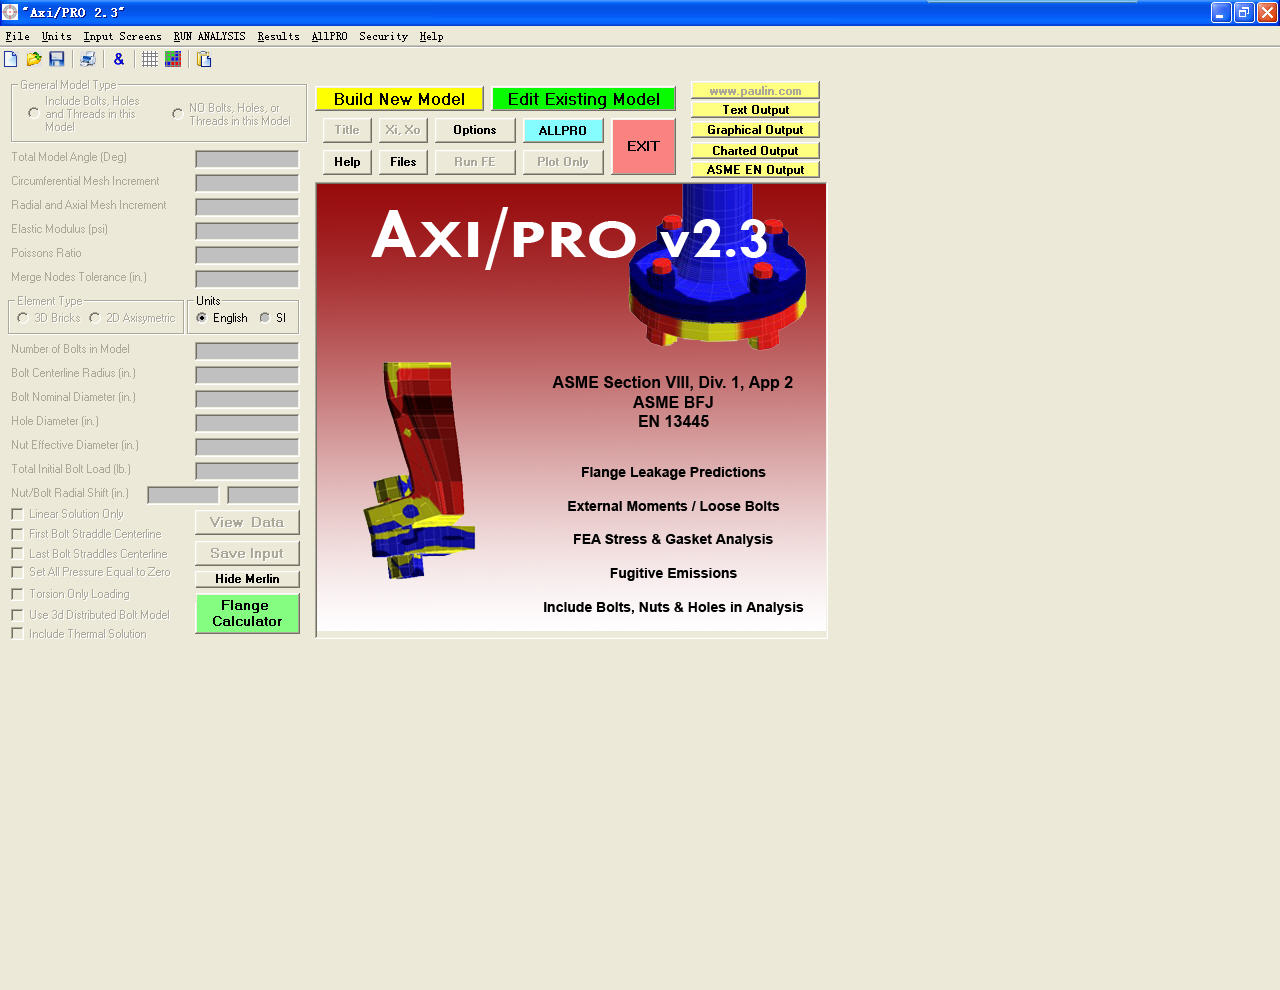Click the Save floppy disk icon
The image size is (1280, 990).
(57, 59)
